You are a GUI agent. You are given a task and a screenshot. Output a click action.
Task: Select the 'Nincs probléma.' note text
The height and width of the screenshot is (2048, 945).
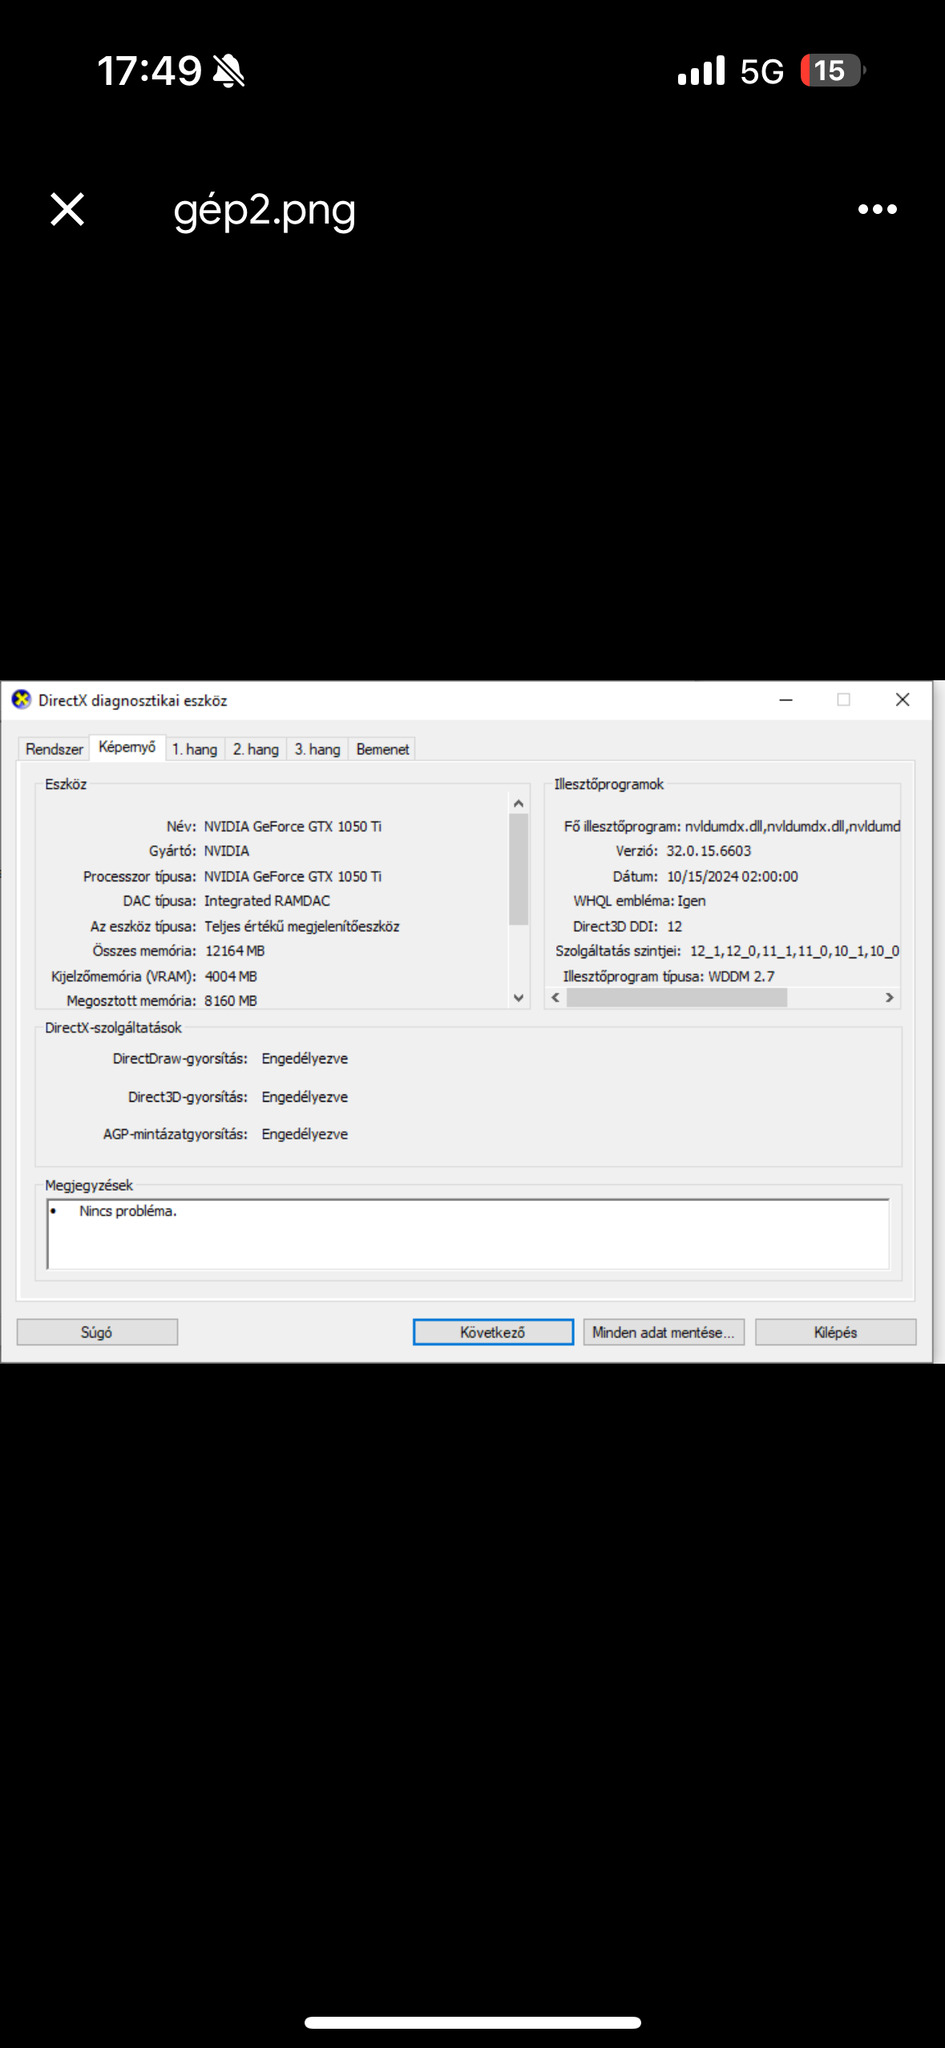tap(128, 1211)
